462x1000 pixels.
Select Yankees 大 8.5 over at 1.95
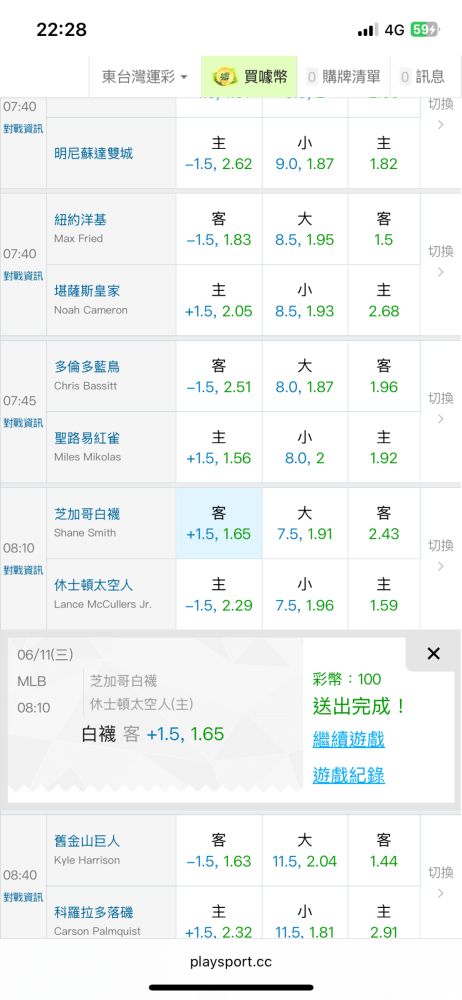305,230
